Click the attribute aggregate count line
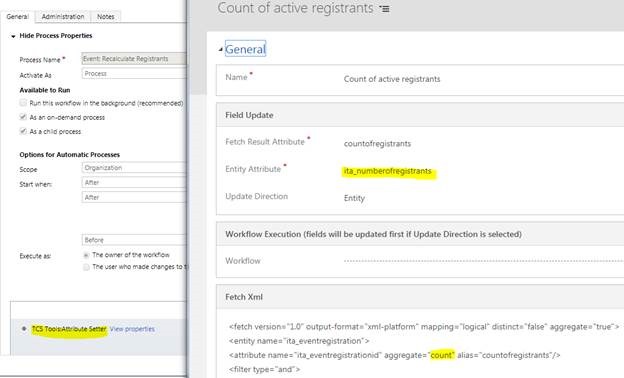This screenshot has width=624, height=378. 394,355
